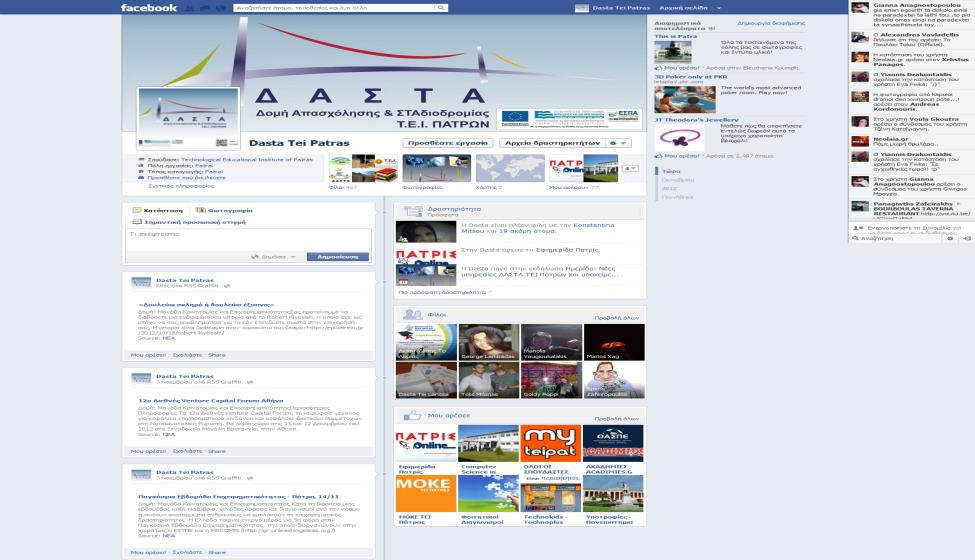Expand Πιο πρόσφατη δραστηριότητα dropdown
Viewport: 975px width, 560px height.
[445, 292]
